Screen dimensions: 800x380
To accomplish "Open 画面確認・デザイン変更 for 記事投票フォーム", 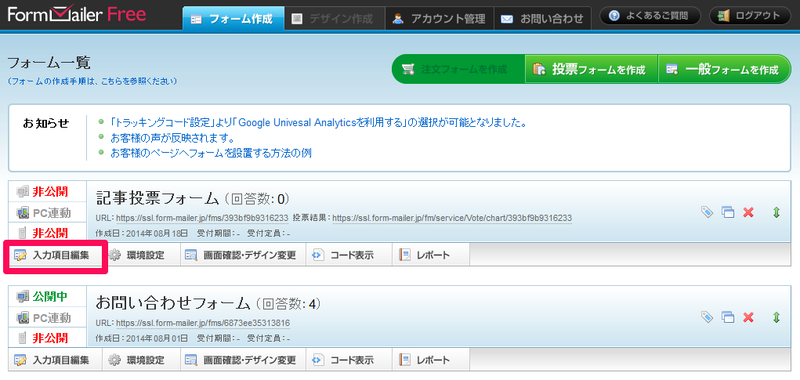I will tap(243, 255).
